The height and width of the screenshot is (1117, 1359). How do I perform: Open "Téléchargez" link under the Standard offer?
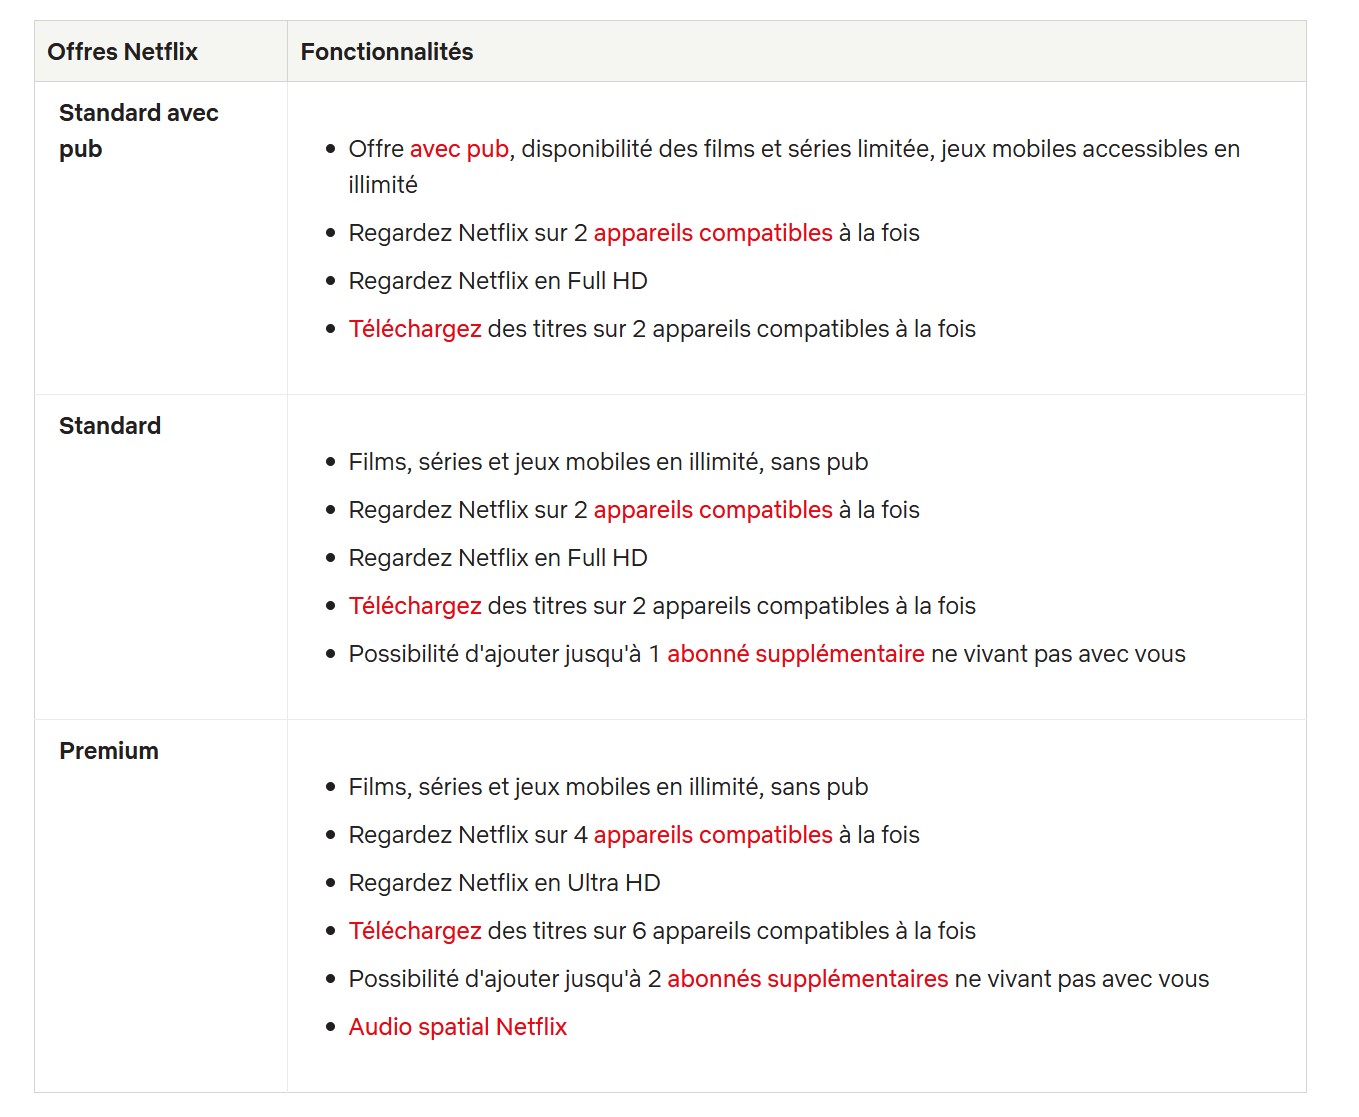click(415, 606)
